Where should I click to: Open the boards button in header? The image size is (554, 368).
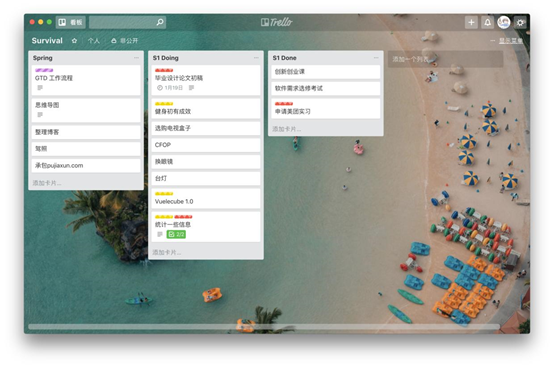click(71, 22)
